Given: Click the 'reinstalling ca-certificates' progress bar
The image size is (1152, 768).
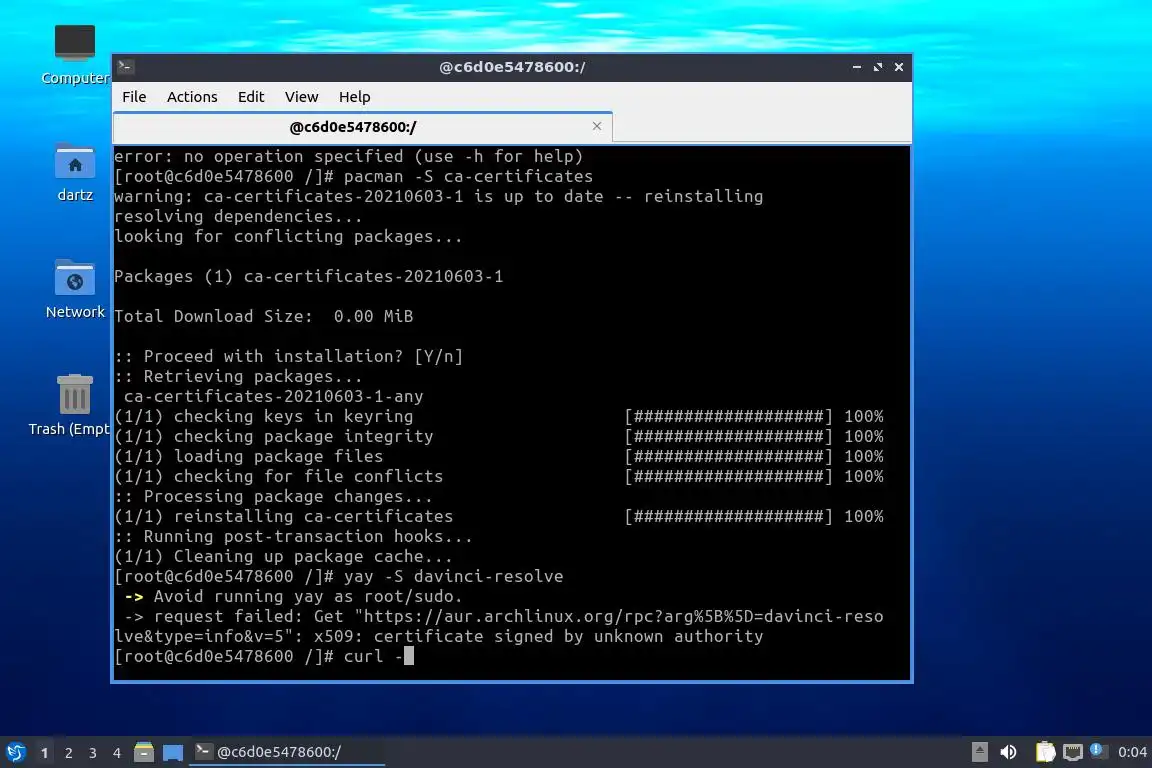Looking at the screenshot, I should (729, 517).
